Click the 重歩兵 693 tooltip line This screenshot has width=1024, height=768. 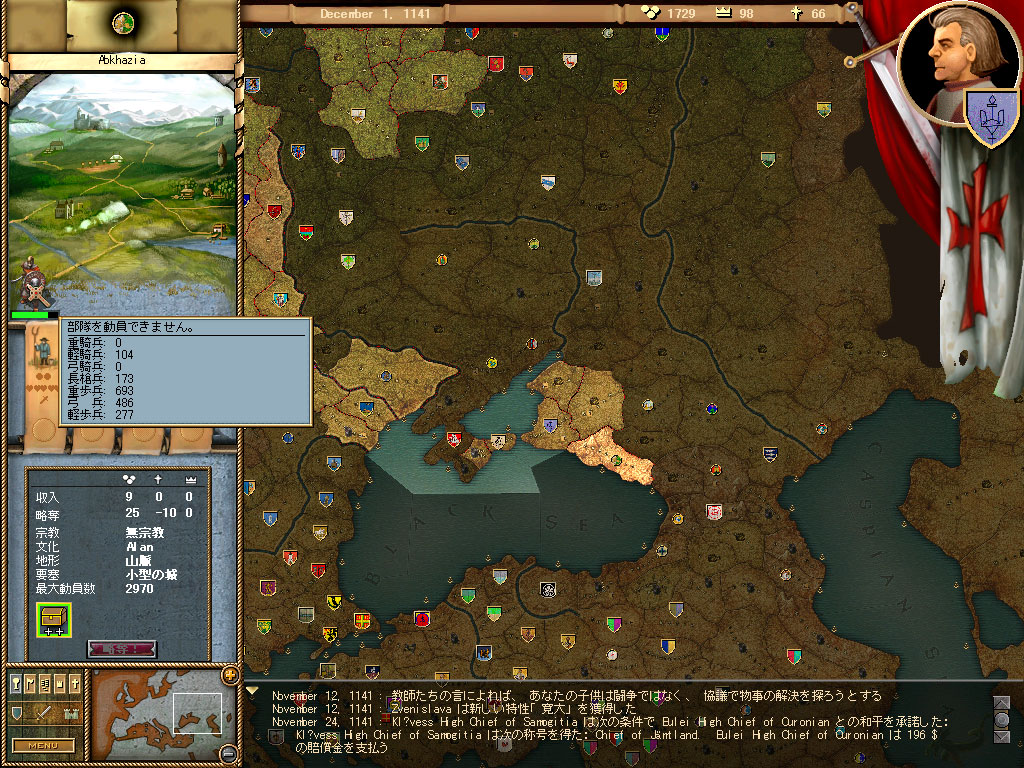101,391
